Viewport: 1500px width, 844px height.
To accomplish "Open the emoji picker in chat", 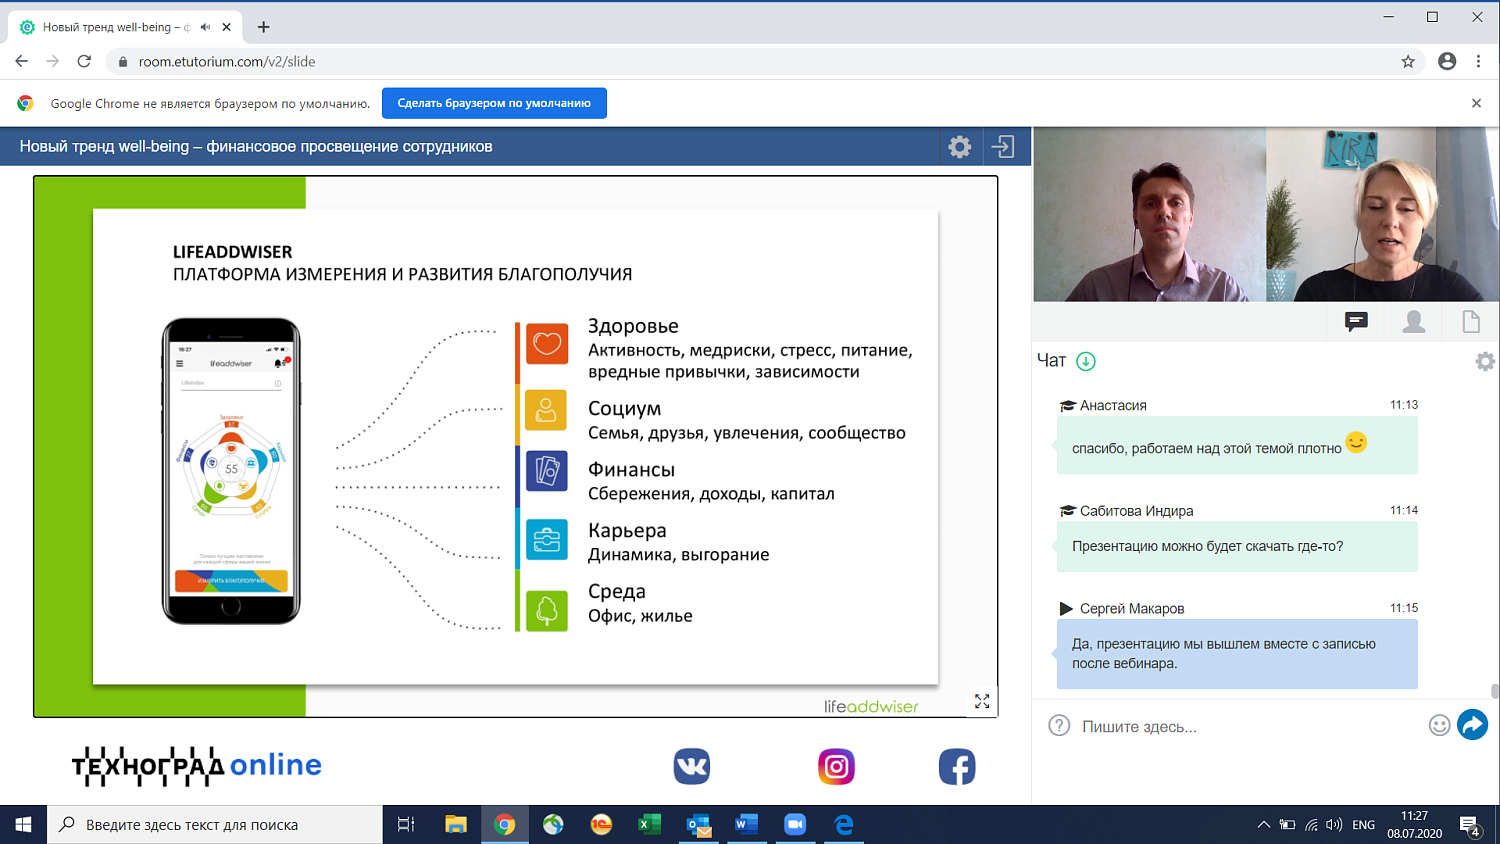I will pyautogui.click(x=1439, y=726).
